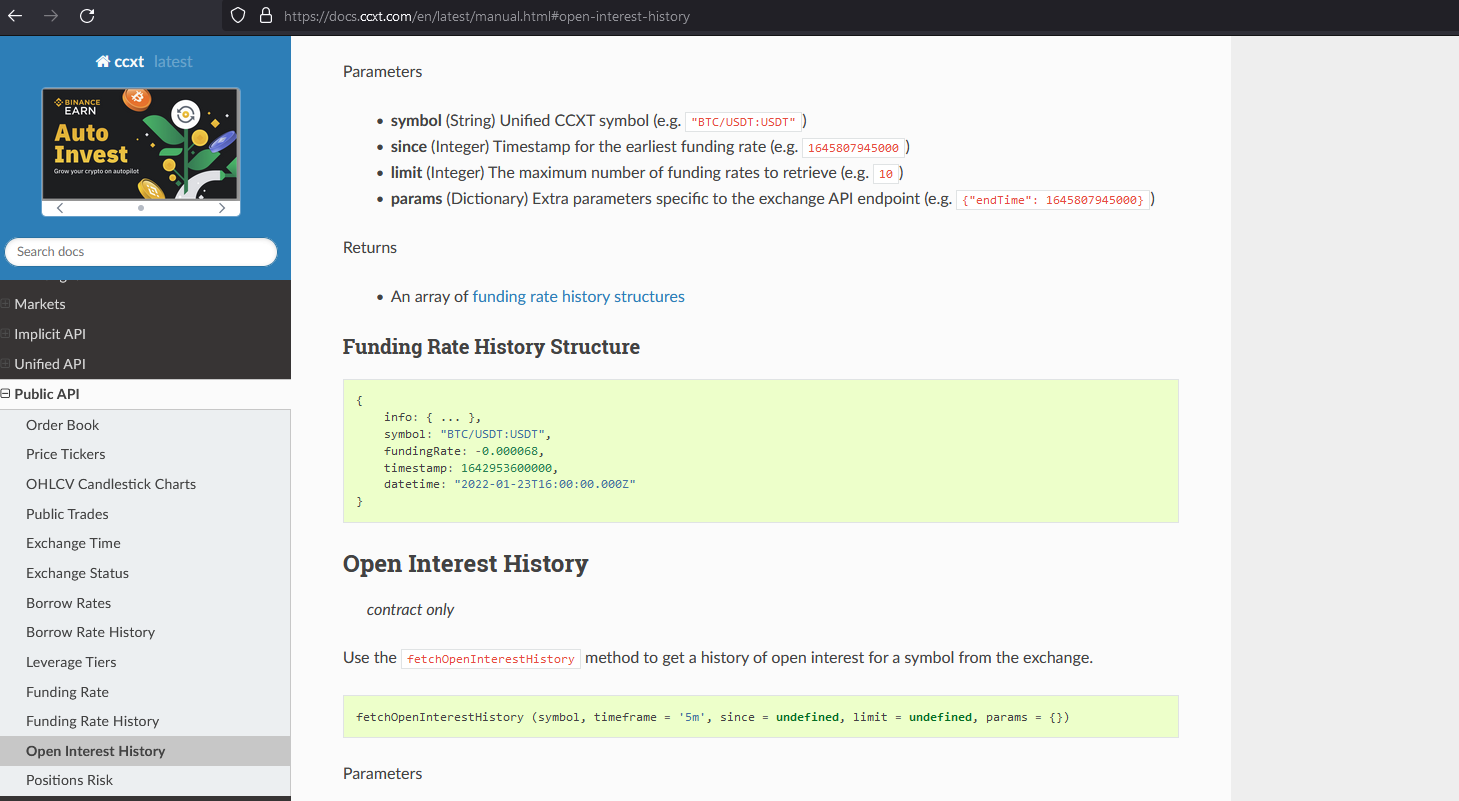Click the browser back arrow
Screen dimensions: 1459x801
point(14,16)
